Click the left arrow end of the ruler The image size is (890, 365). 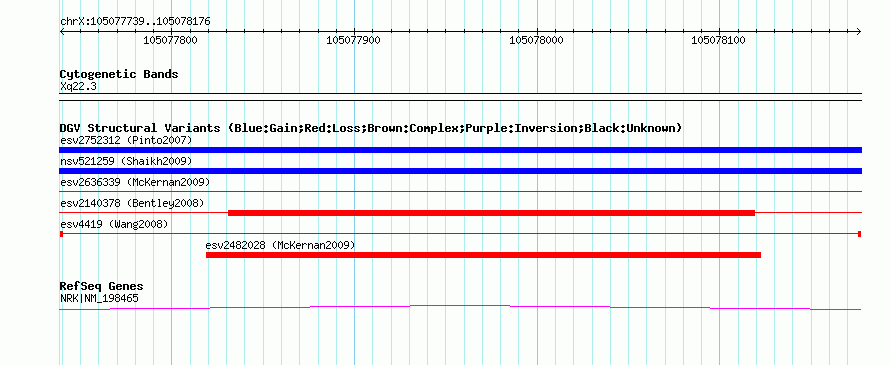[x=62, y=31]
